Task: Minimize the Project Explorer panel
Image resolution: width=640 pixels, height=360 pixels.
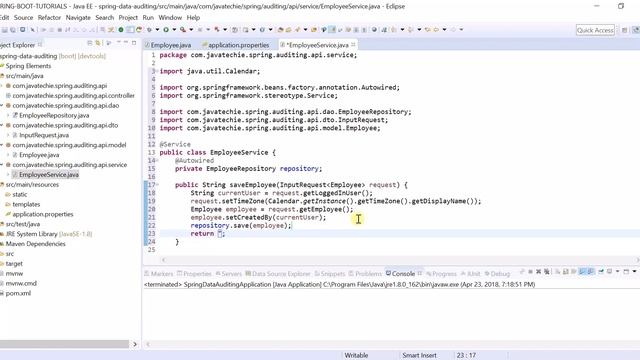Action: pos(126,42)
